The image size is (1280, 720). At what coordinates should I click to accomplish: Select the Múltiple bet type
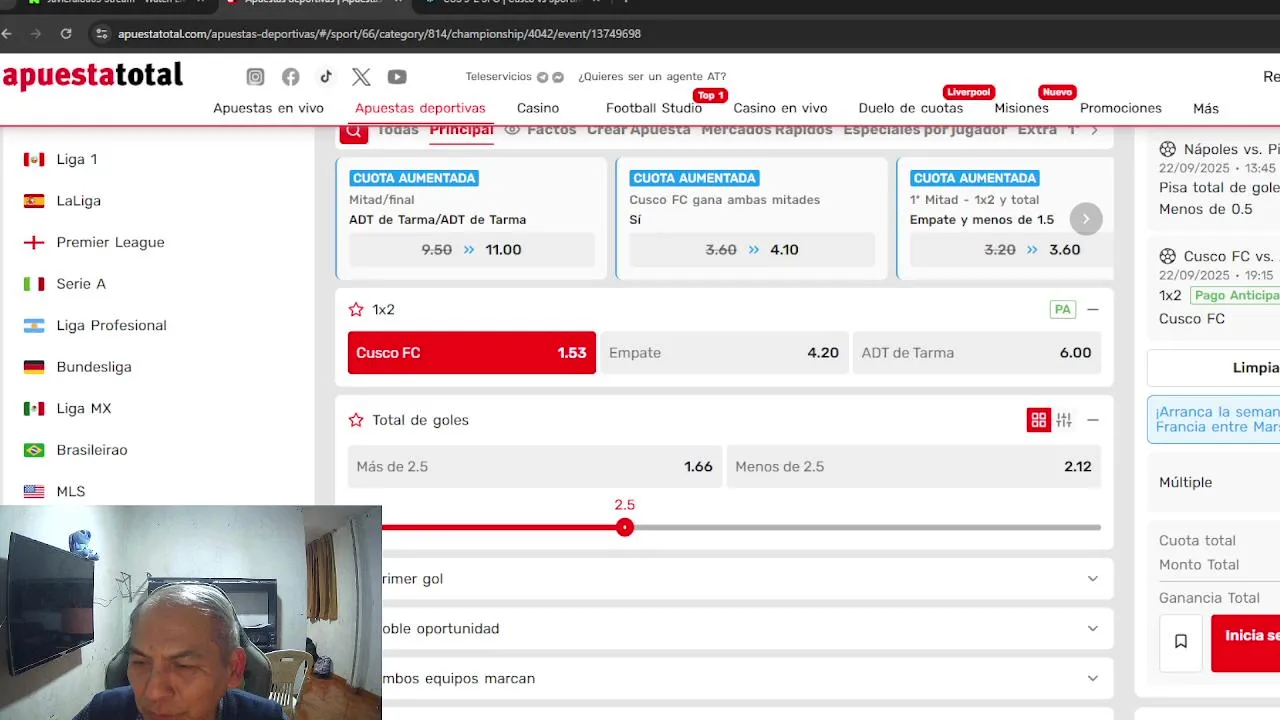1185,482
